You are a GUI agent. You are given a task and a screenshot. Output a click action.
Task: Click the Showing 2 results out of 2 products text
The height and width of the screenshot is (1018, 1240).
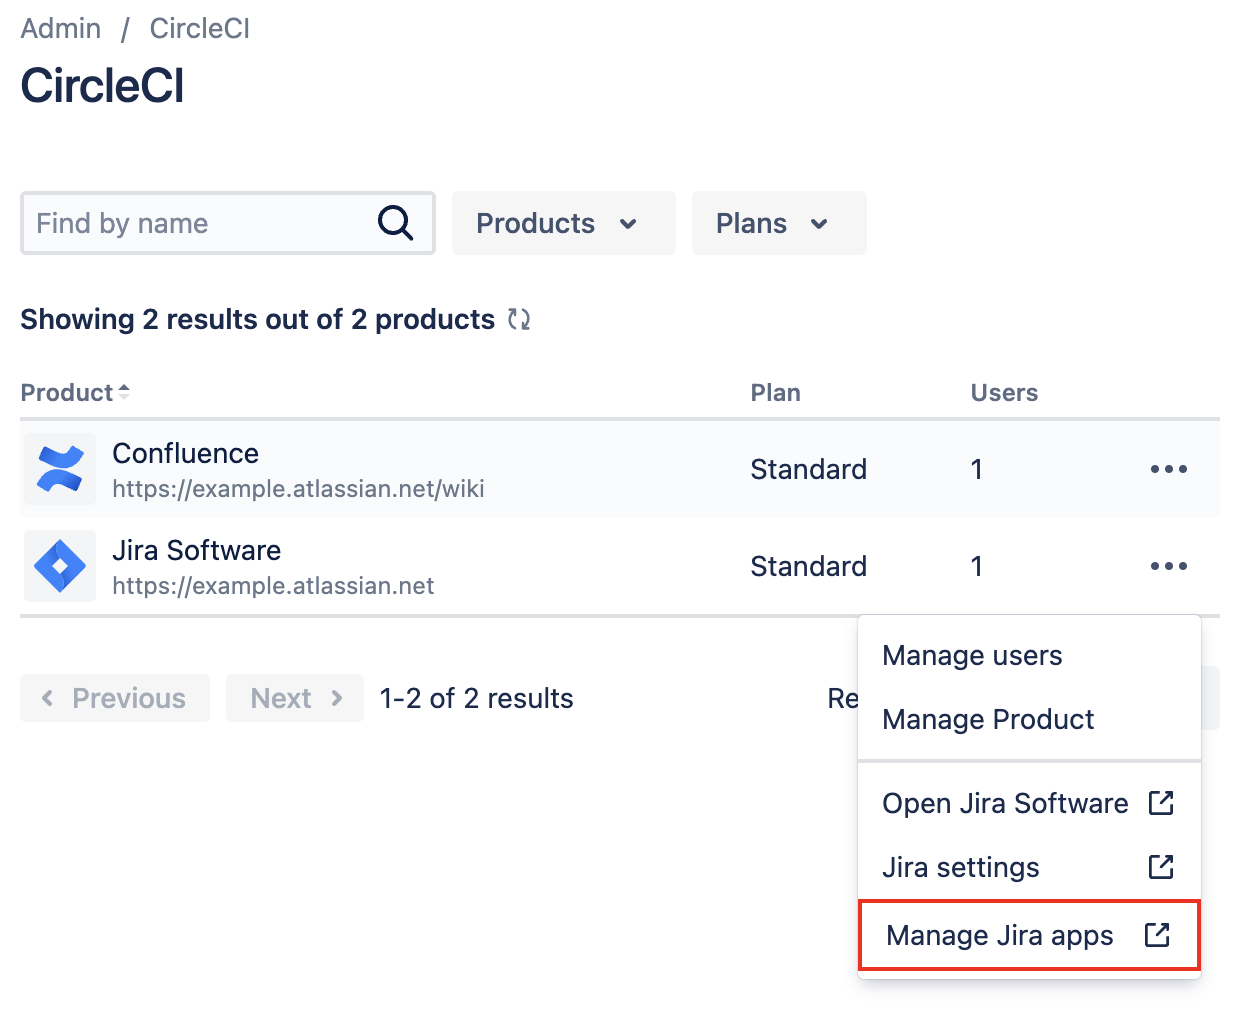point(257,319)
